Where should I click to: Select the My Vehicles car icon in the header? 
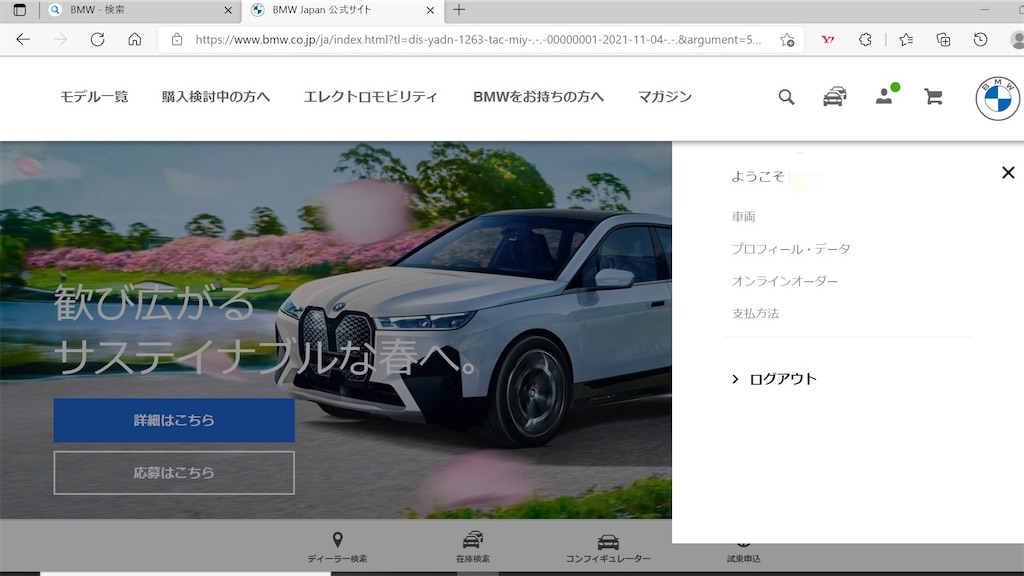click(x=835, y=97)
